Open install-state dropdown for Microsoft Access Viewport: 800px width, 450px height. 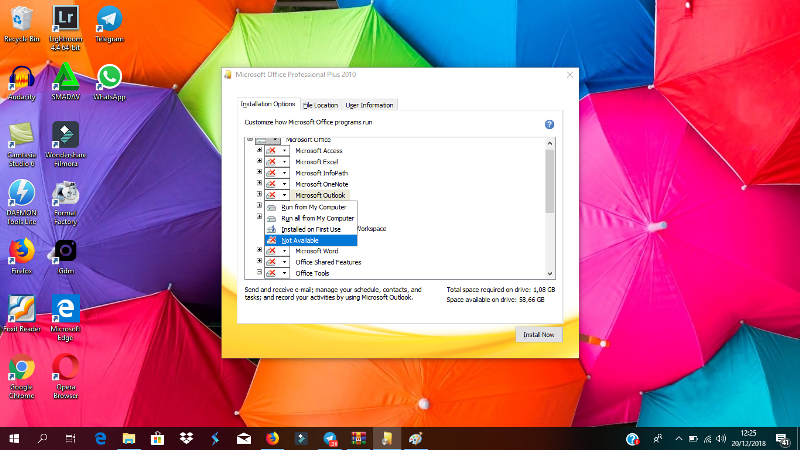(277, 151)
